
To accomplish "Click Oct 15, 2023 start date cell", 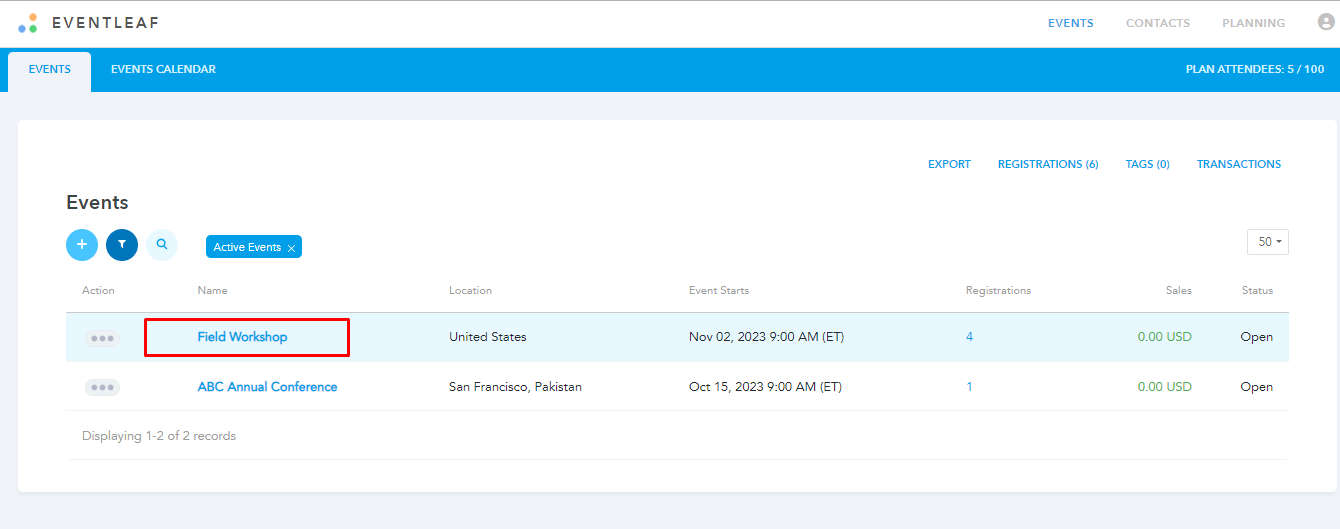I will 765,387.
